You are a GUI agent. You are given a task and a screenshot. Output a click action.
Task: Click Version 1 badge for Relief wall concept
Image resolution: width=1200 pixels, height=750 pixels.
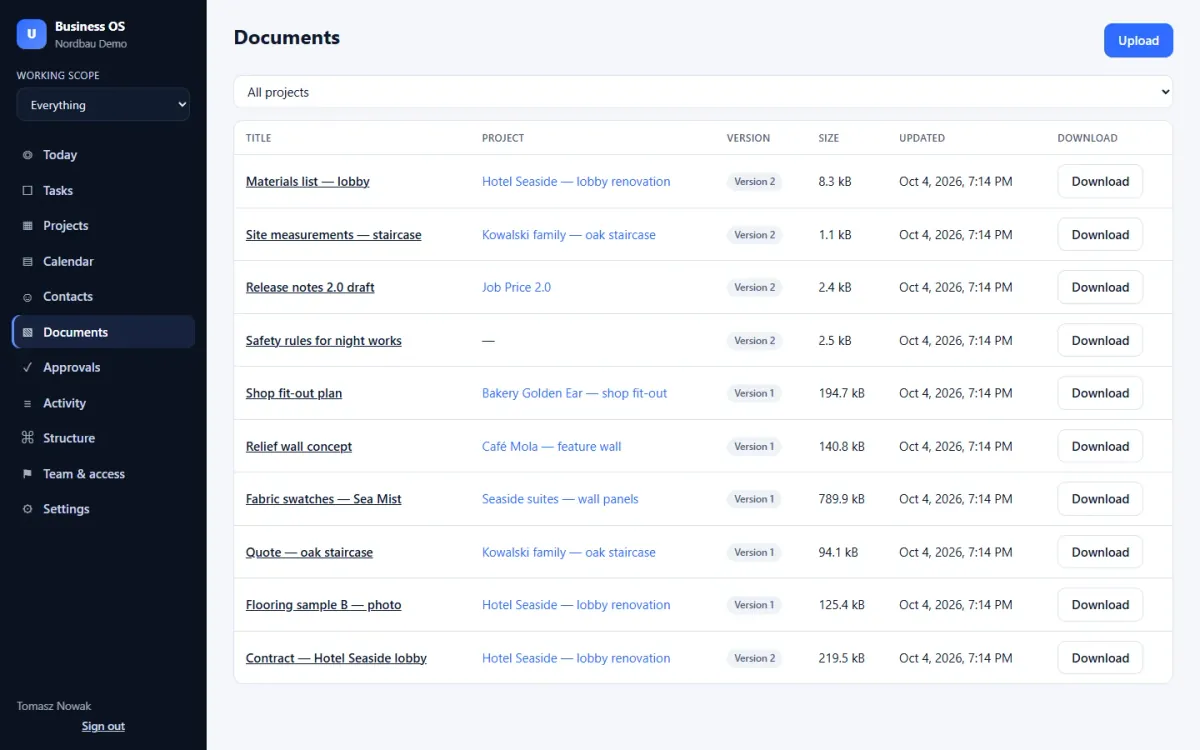point(754,446)
